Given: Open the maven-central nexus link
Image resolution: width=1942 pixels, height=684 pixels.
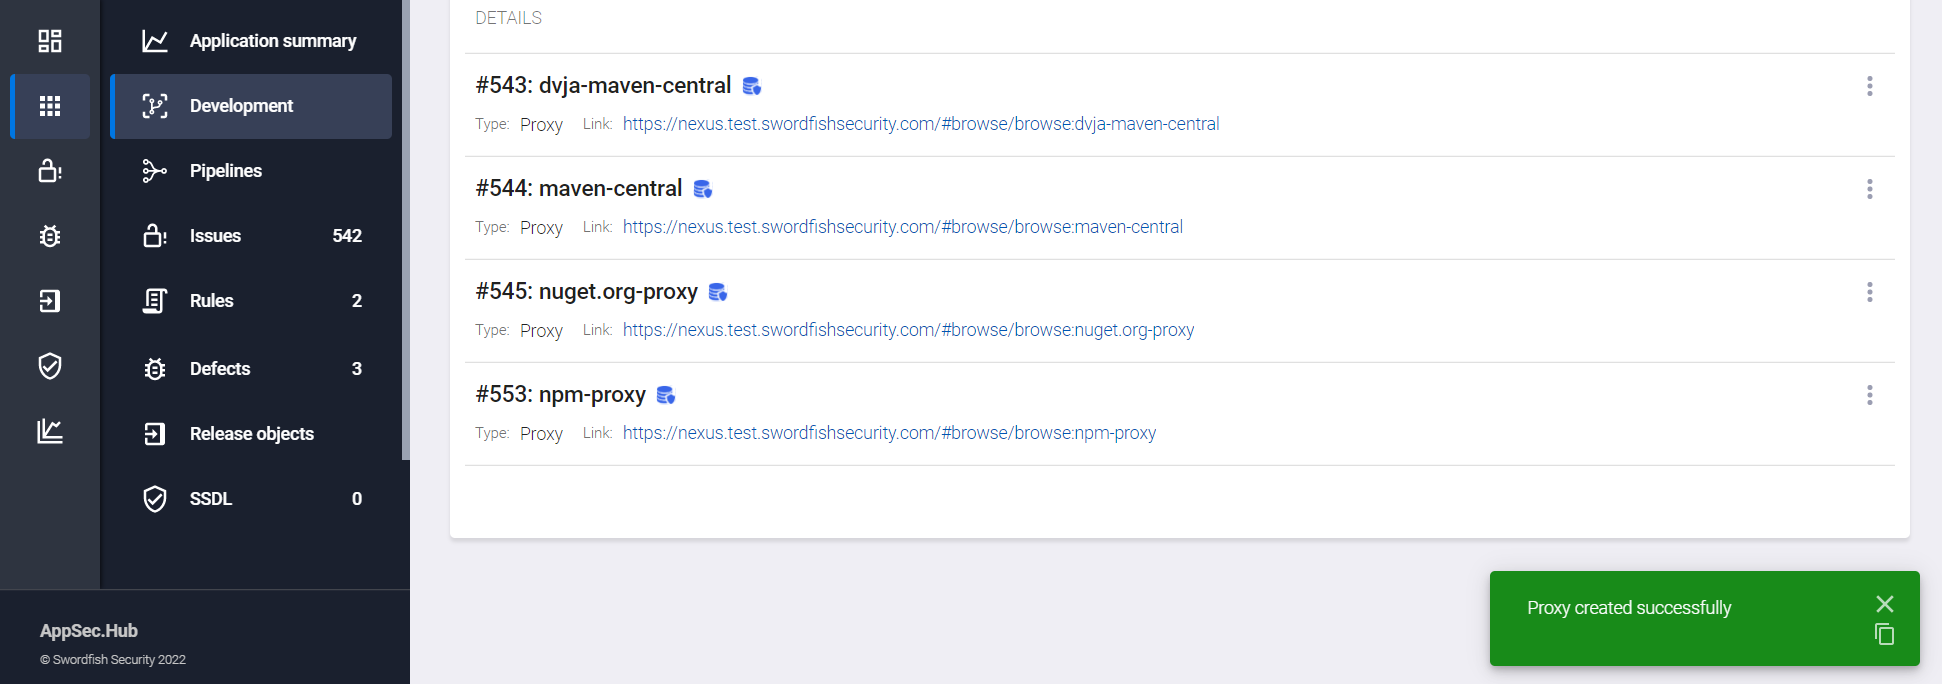Looking at the screenshot, I should pyautogui.click(x=902, y=227).
